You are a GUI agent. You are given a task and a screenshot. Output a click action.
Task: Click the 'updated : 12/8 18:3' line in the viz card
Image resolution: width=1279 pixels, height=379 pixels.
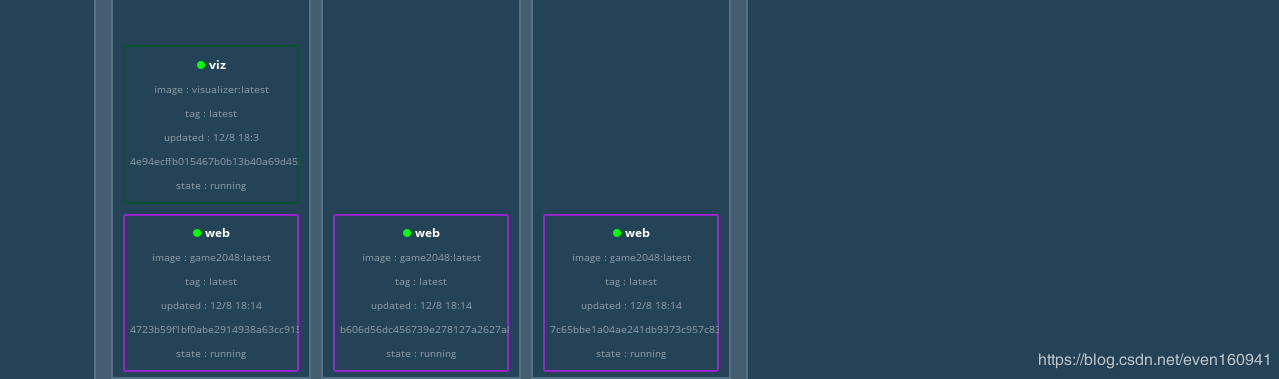[211, 138]
